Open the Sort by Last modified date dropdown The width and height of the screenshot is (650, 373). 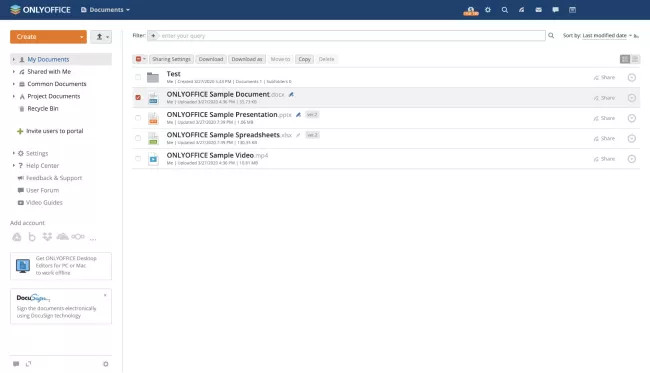(x=607, y=36)
